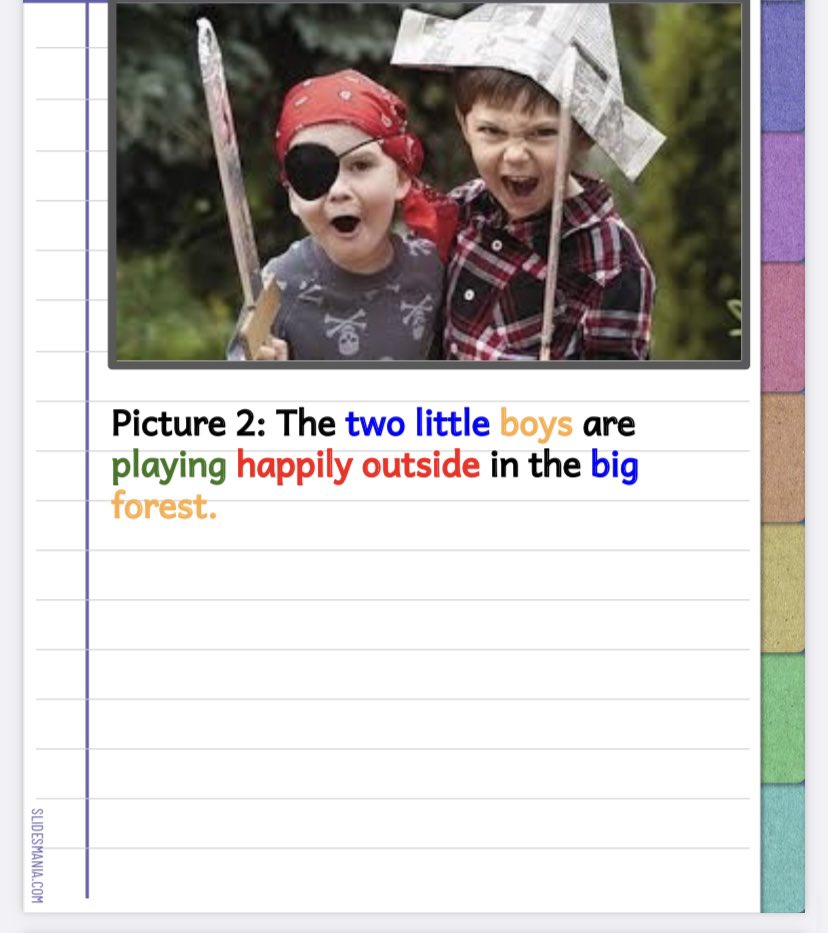Open the blue notebook divider tab
Screen dimensions: 828x933
[x=783, y=65]
